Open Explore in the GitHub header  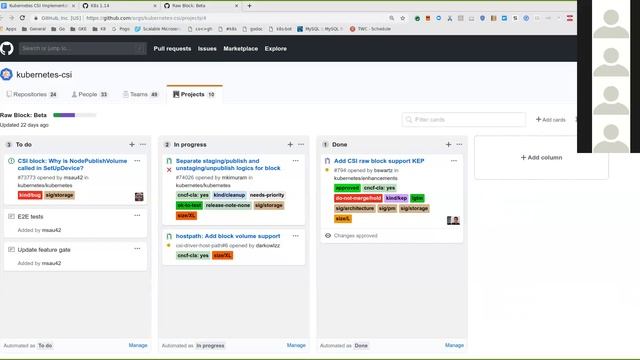click(x=276, y=49)
